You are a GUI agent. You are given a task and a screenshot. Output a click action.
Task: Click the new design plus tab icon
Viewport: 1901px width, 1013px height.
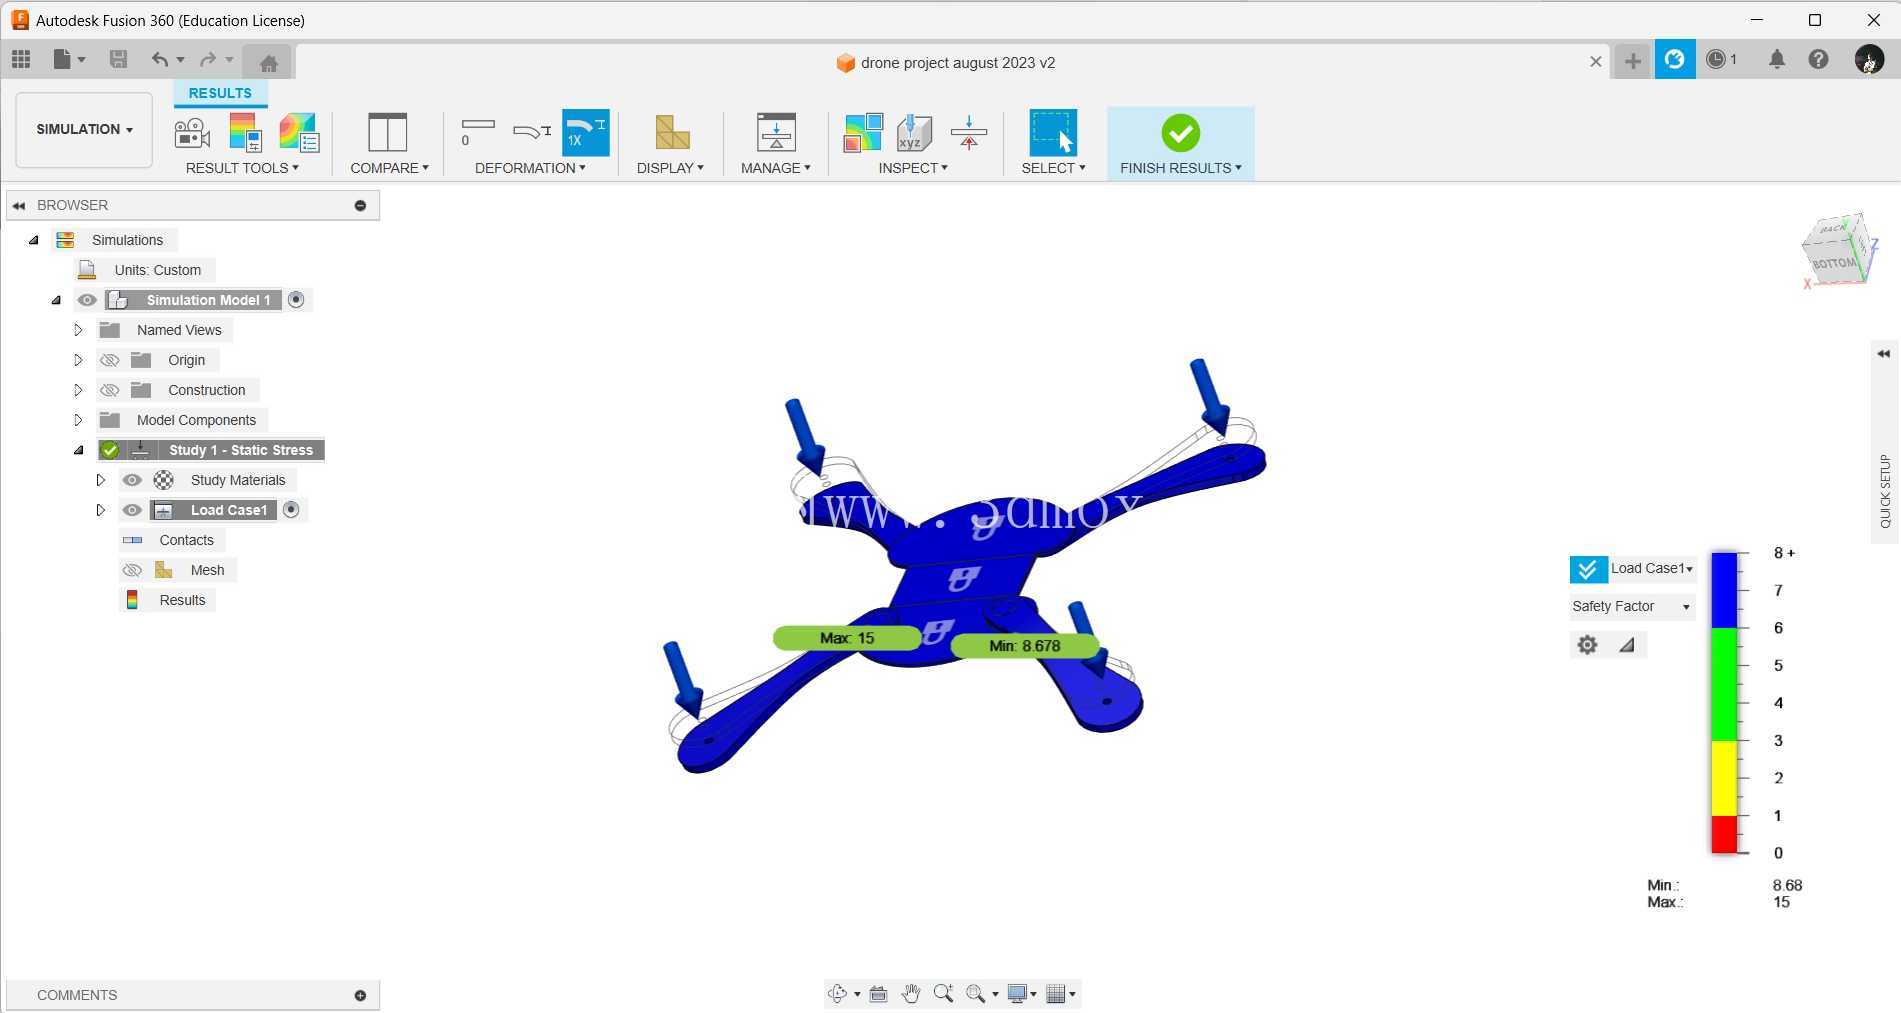tap(1632, 61)
